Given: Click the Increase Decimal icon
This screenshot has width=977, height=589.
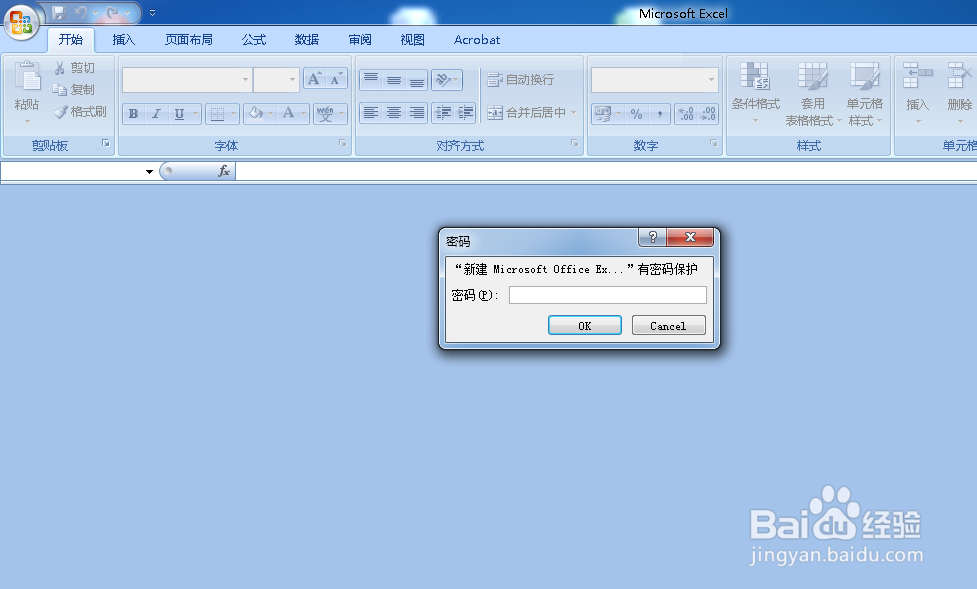Looking at the screenshot, I should coord(686,114).
